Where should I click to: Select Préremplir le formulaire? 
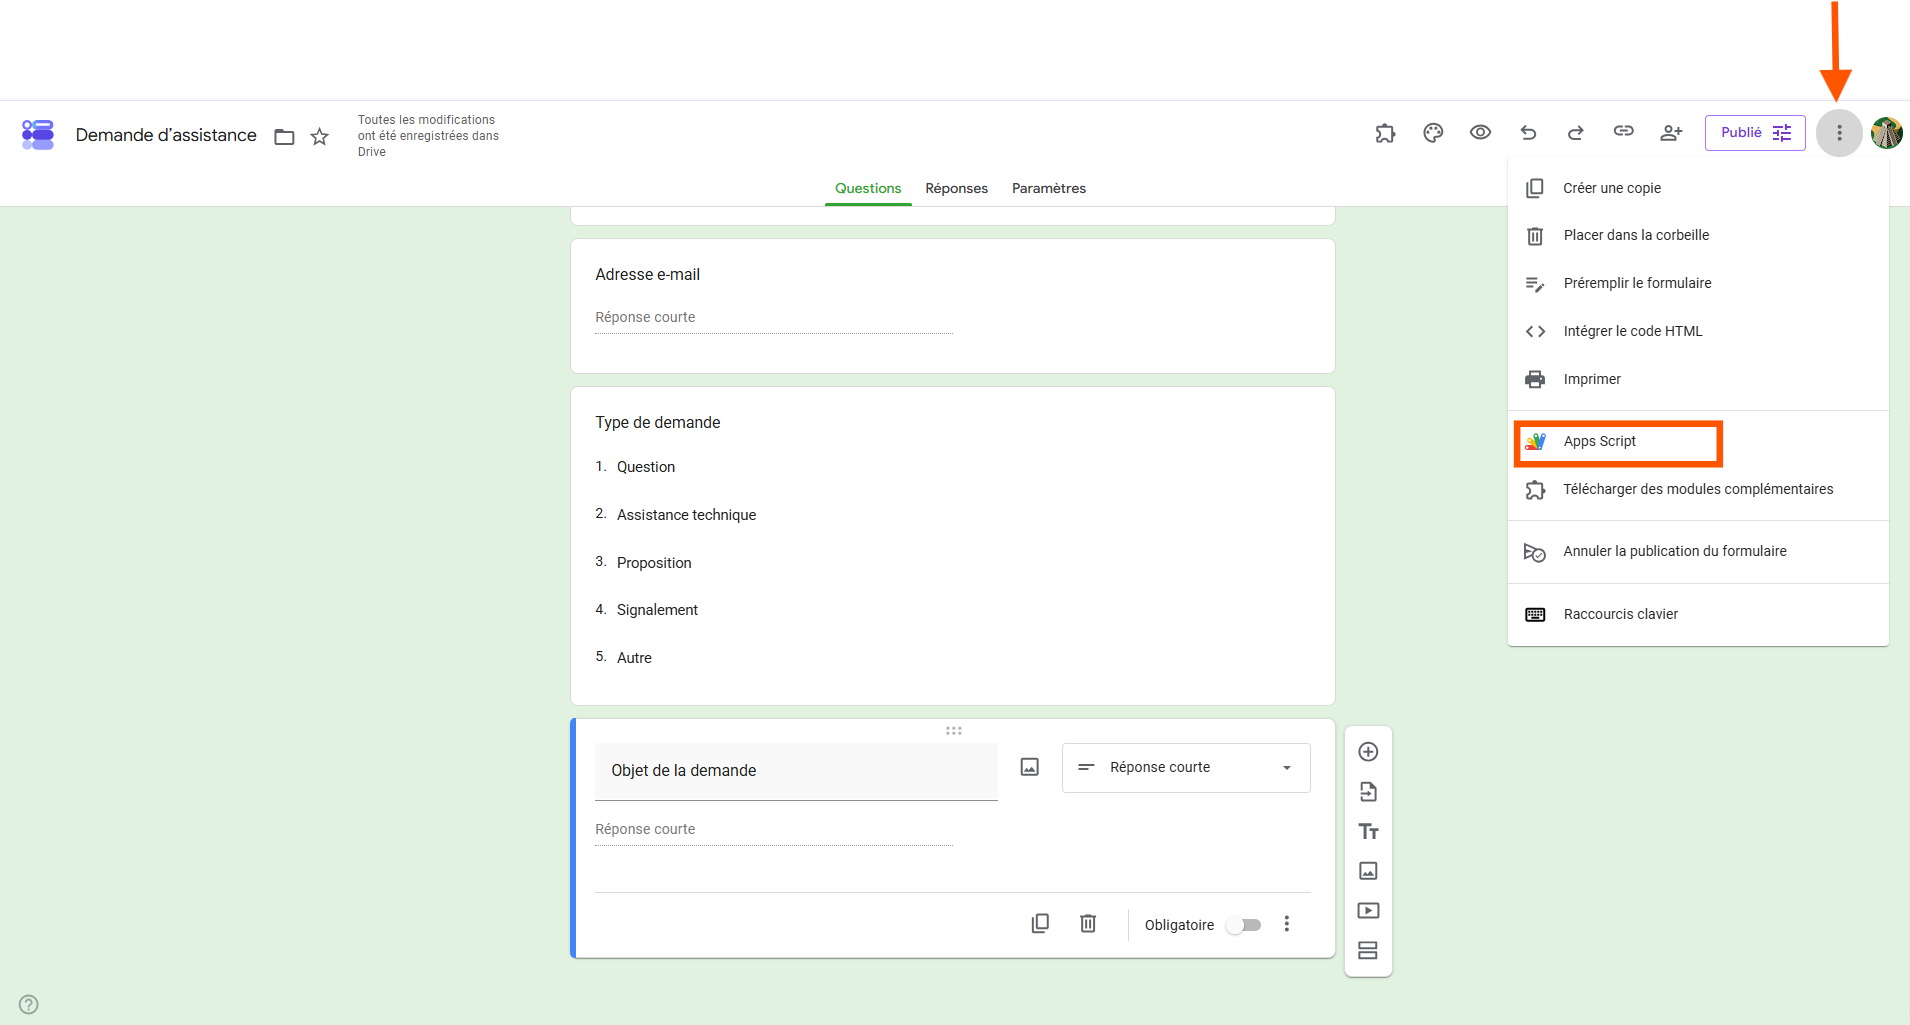1698,284
